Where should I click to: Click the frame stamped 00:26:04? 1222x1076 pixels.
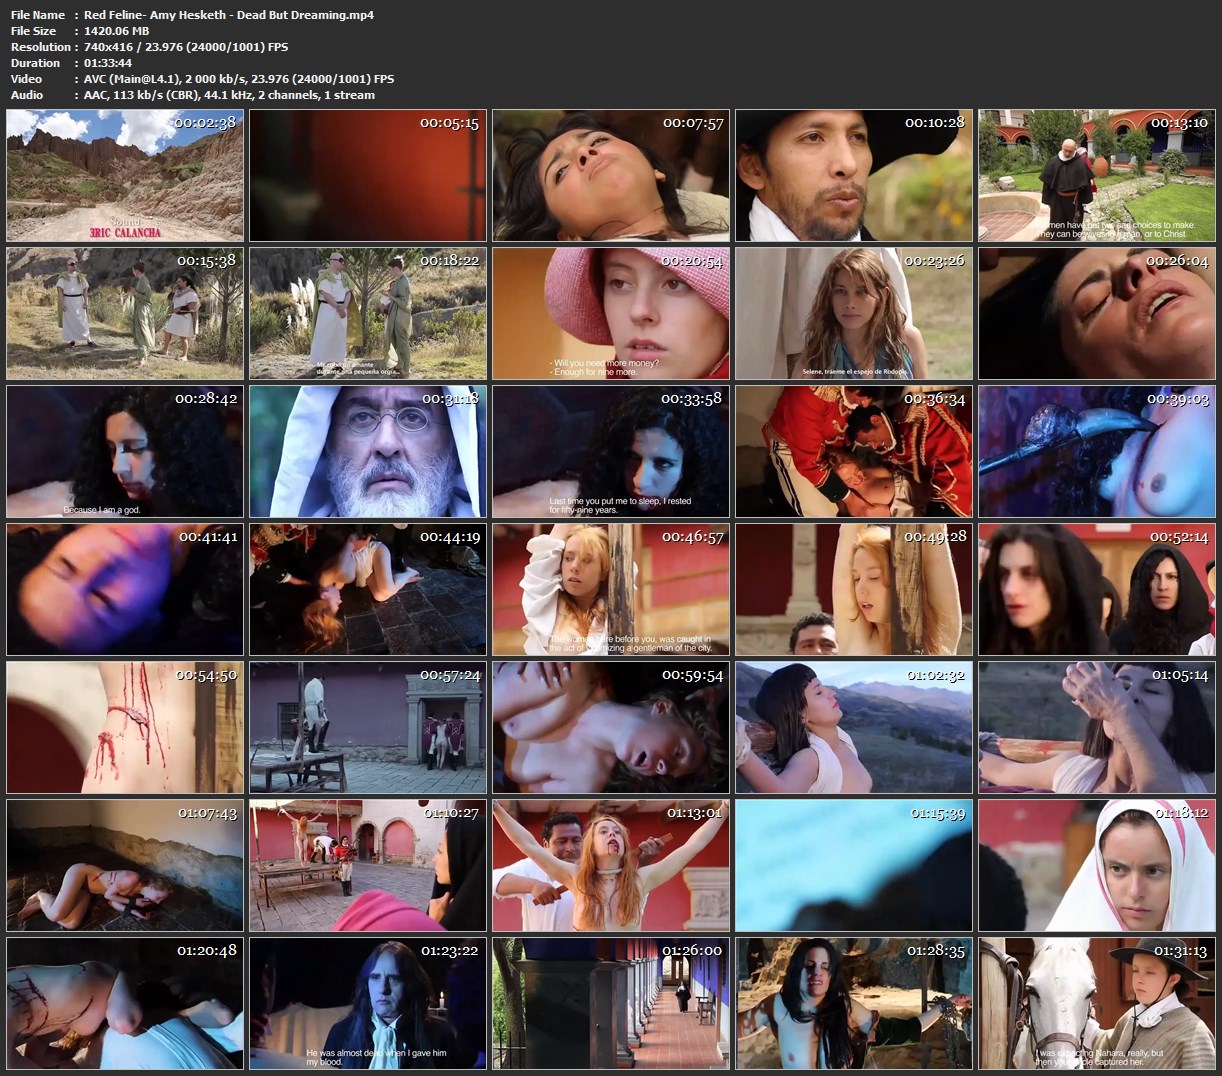click(1097, 314)
